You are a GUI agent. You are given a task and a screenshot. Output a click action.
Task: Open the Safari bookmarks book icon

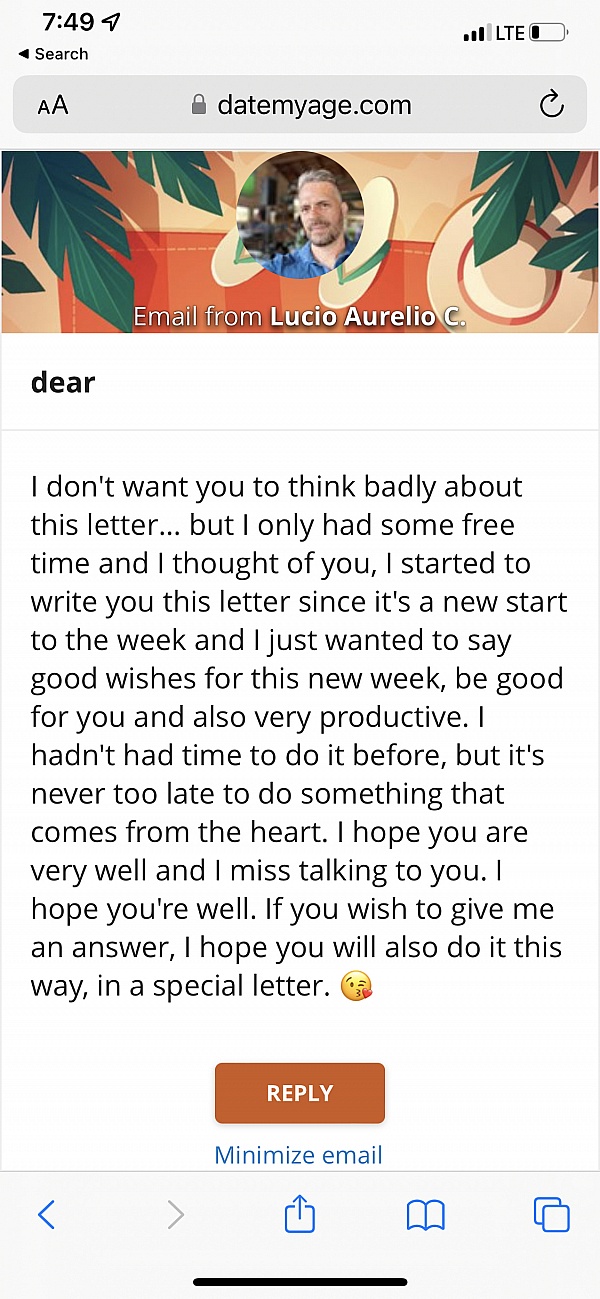click(x=426, y=1215)
